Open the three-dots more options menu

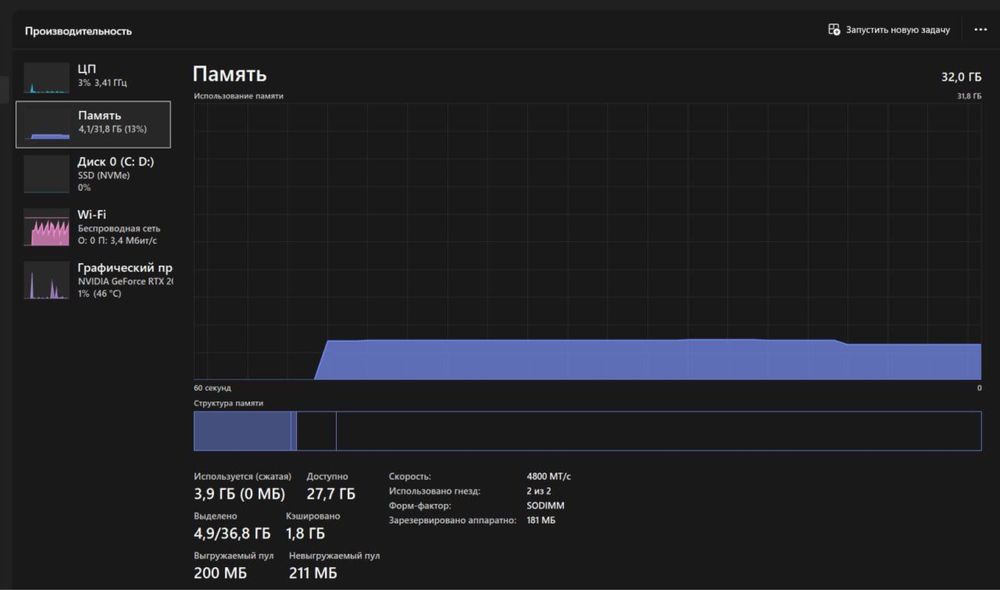pos(980,29)
